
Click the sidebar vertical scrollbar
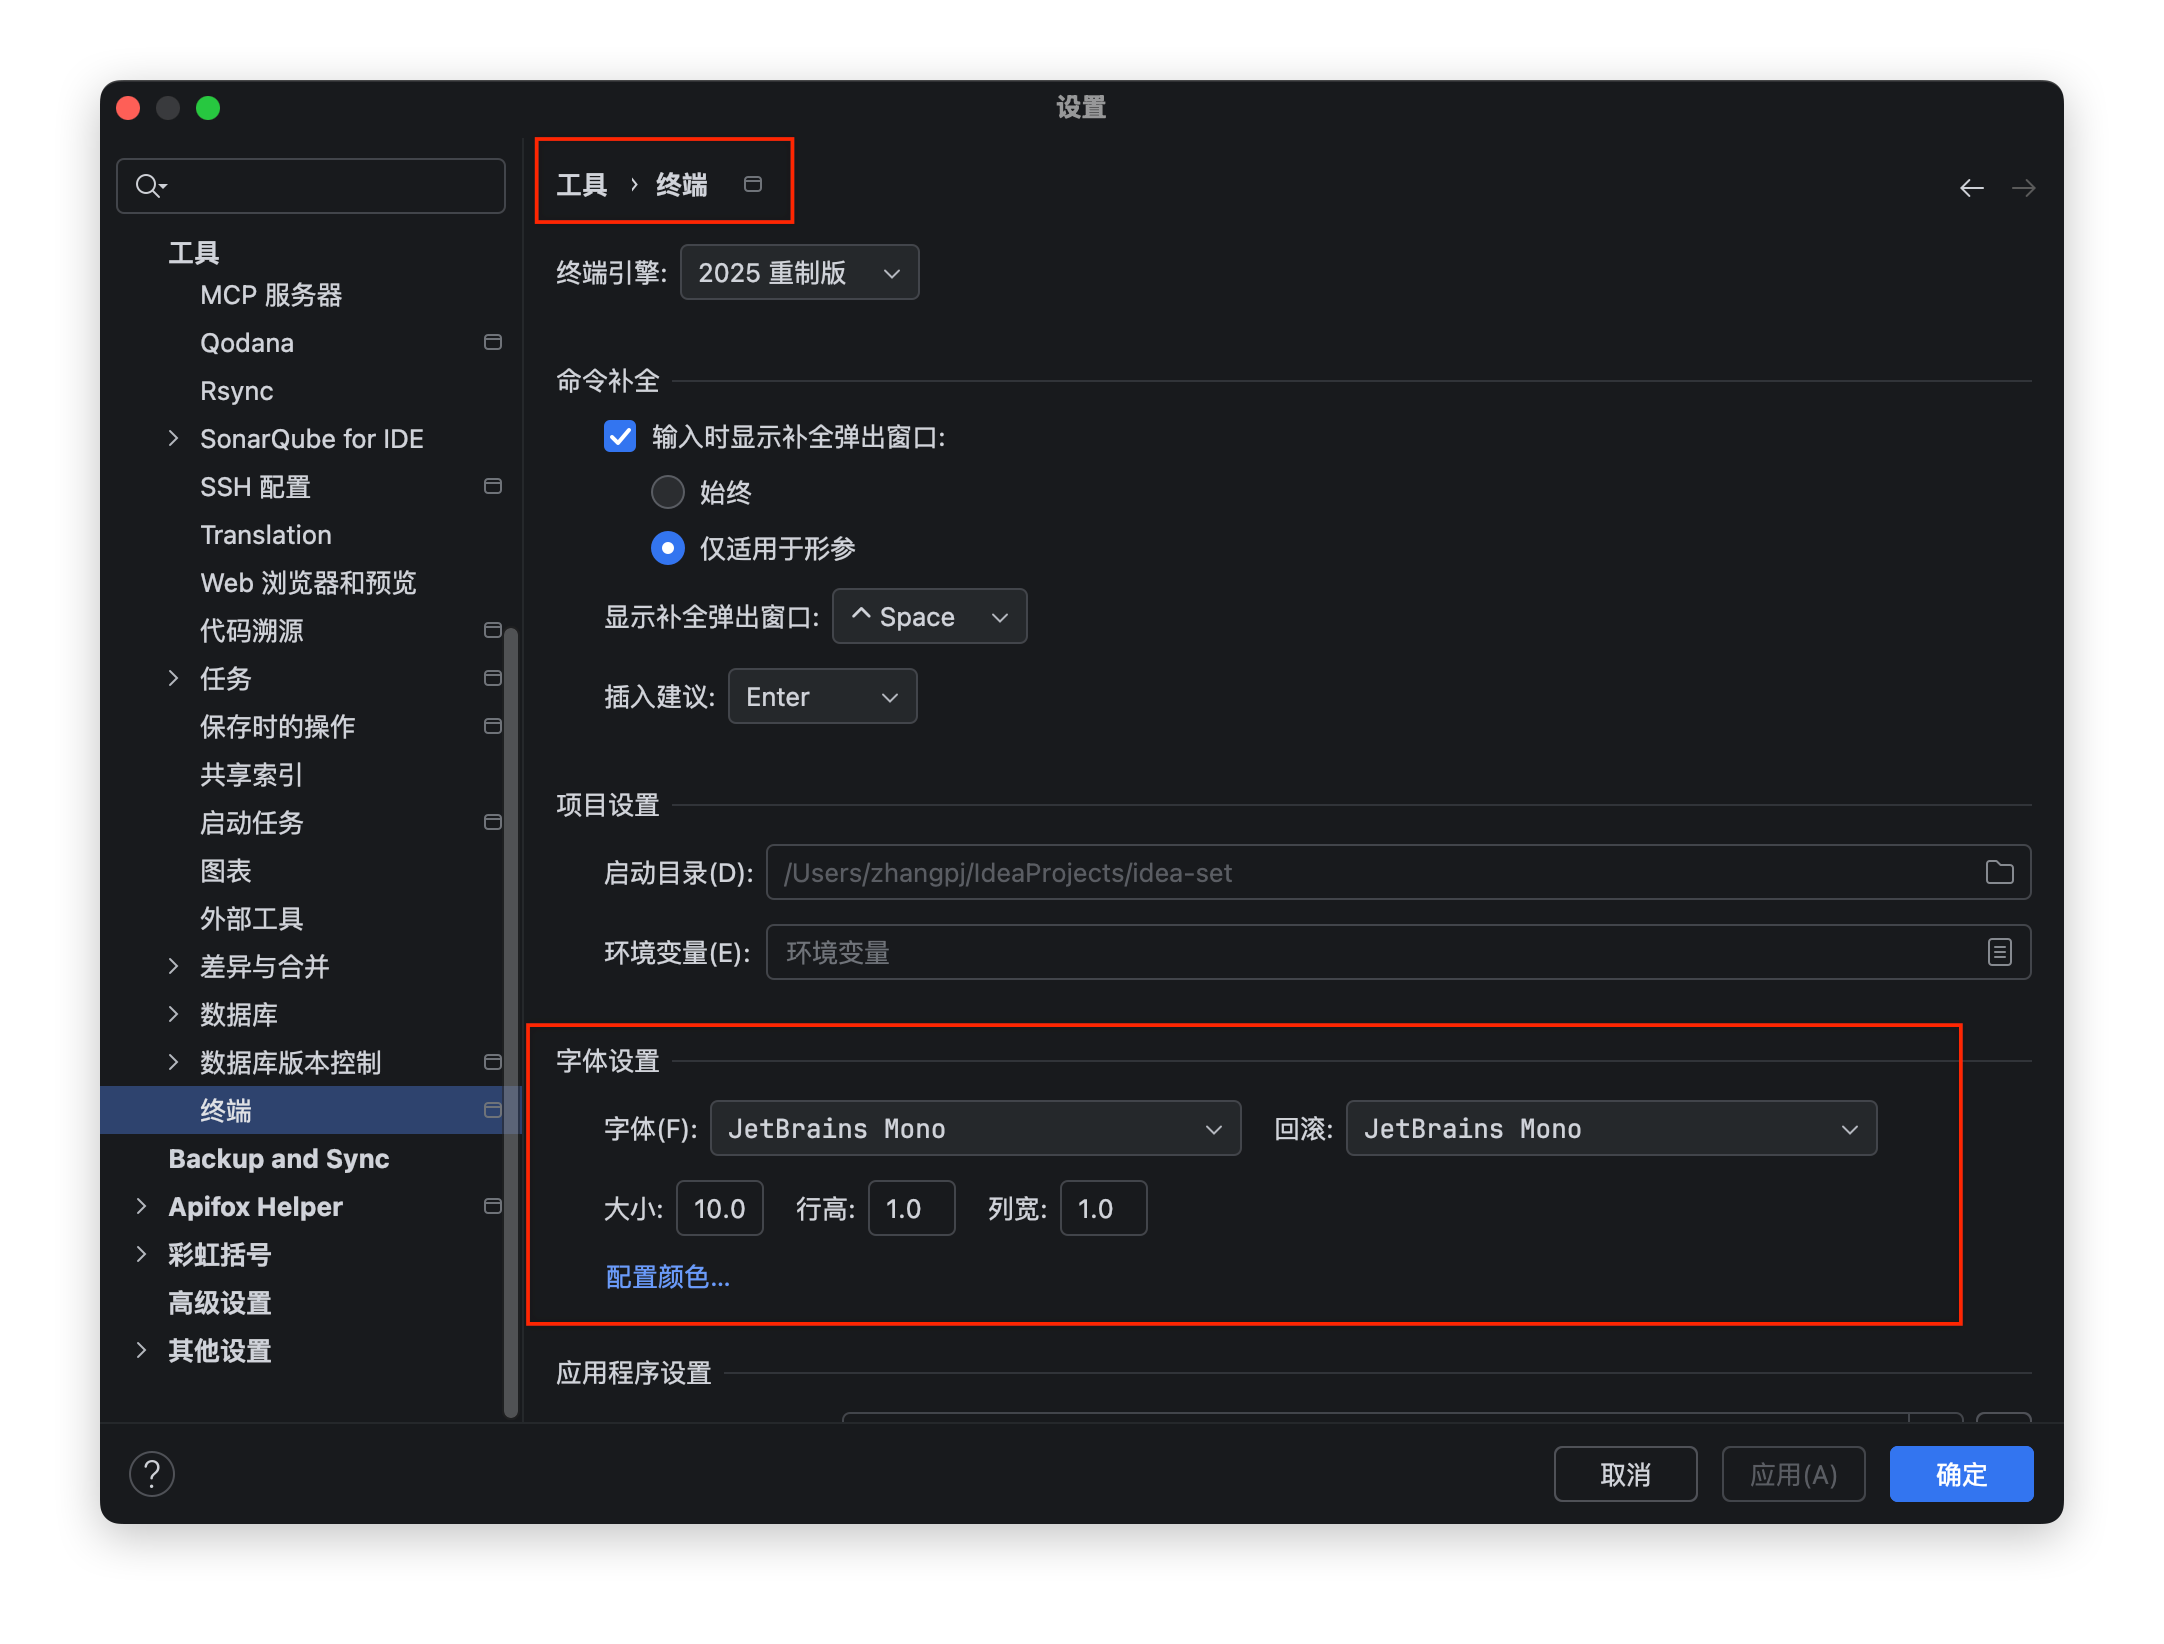click(511, 1020)
